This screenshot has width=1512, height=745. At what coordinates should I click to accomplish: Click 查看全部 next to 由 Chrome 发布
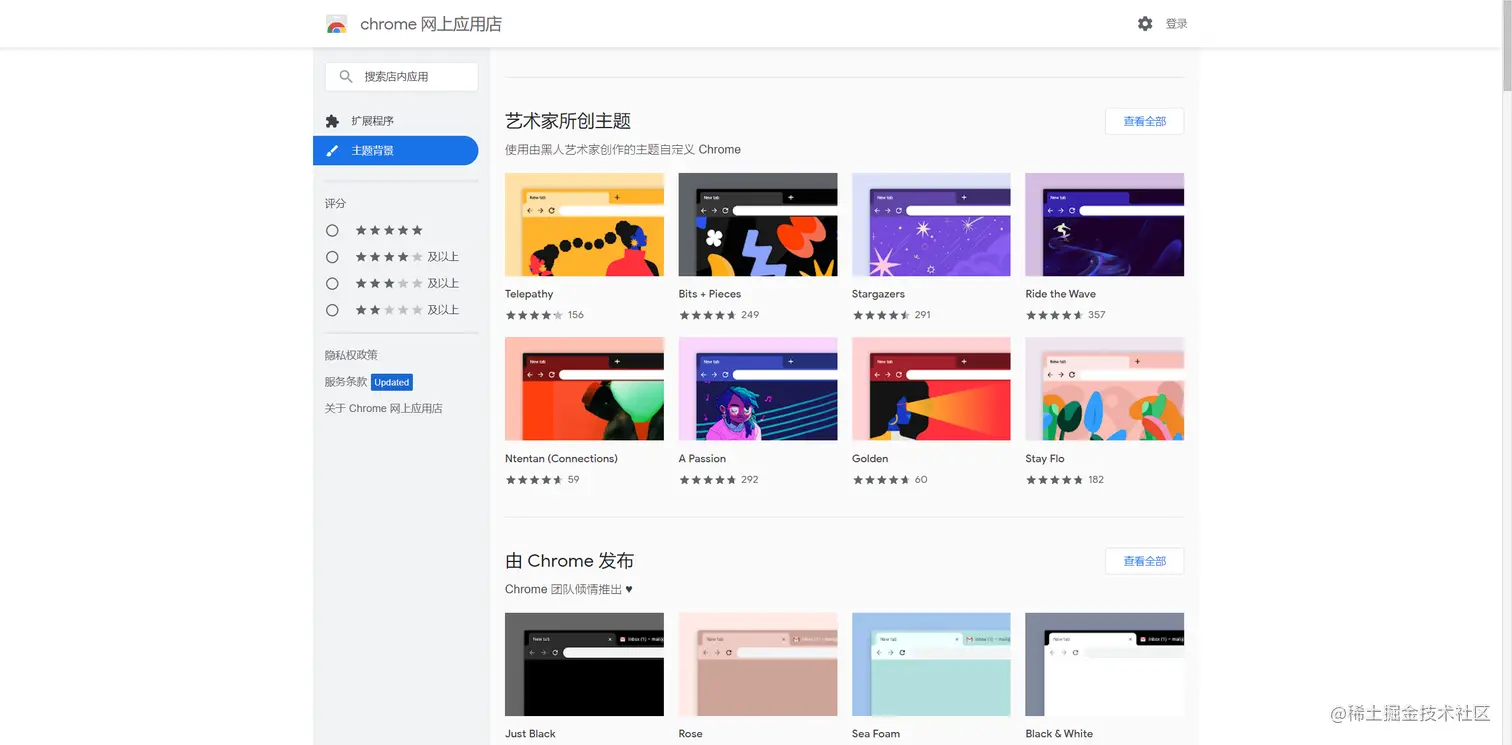(1144, 560)
